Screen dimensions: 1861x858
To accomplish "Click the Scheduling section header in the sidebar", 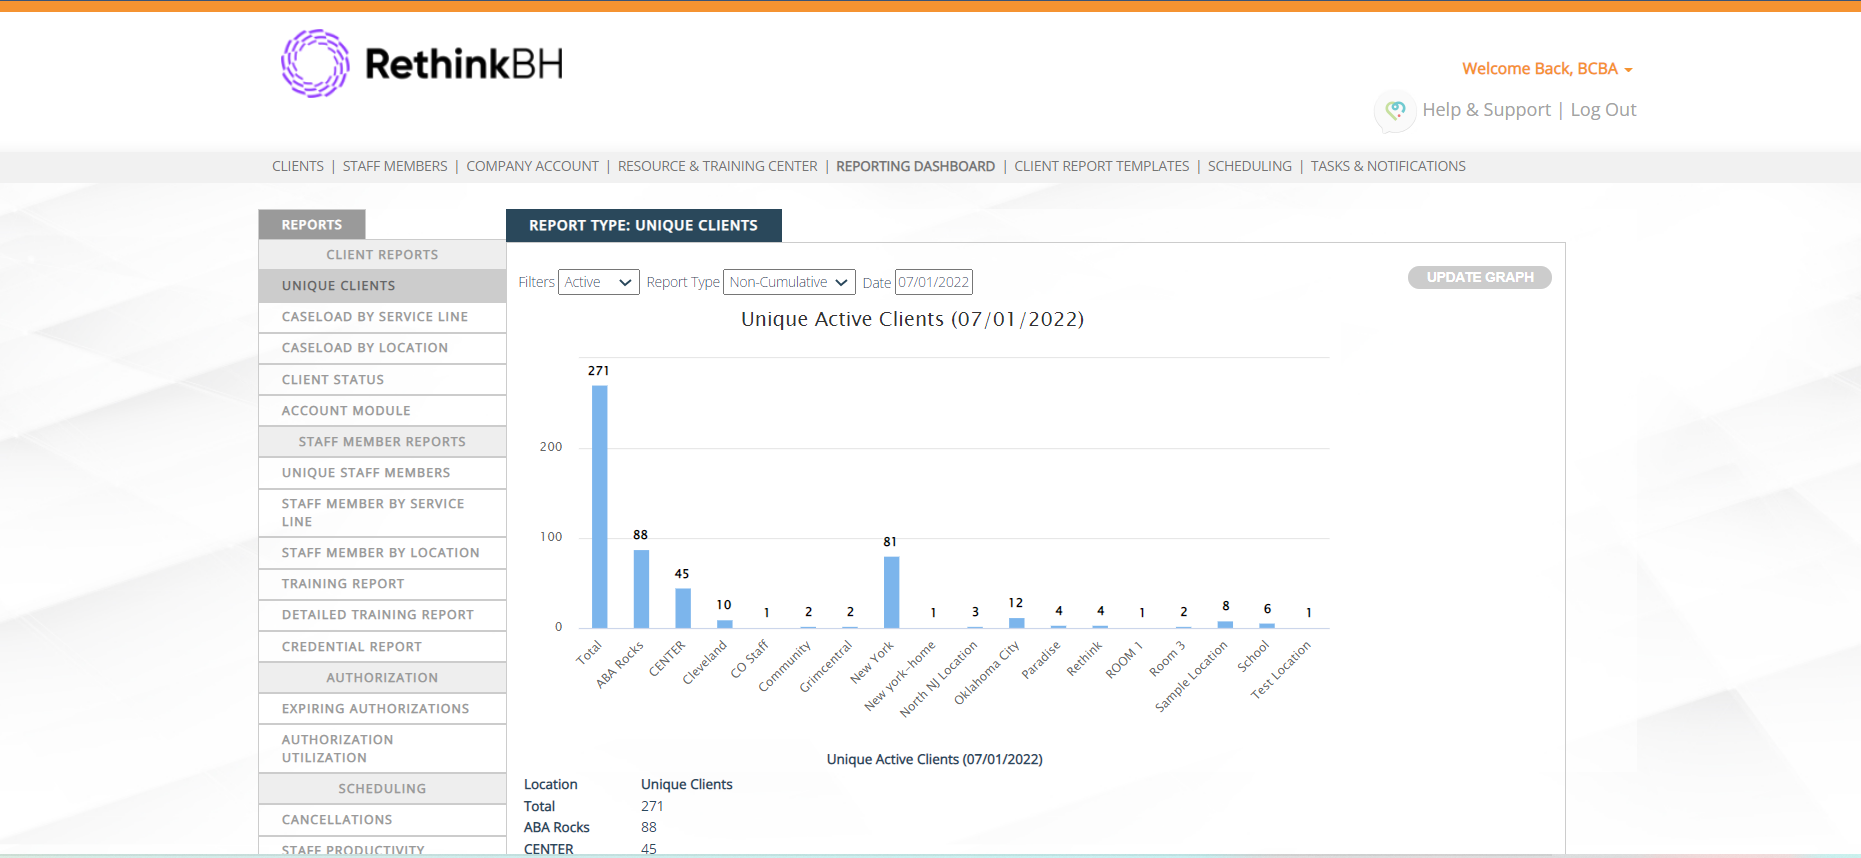I will 382,789.
